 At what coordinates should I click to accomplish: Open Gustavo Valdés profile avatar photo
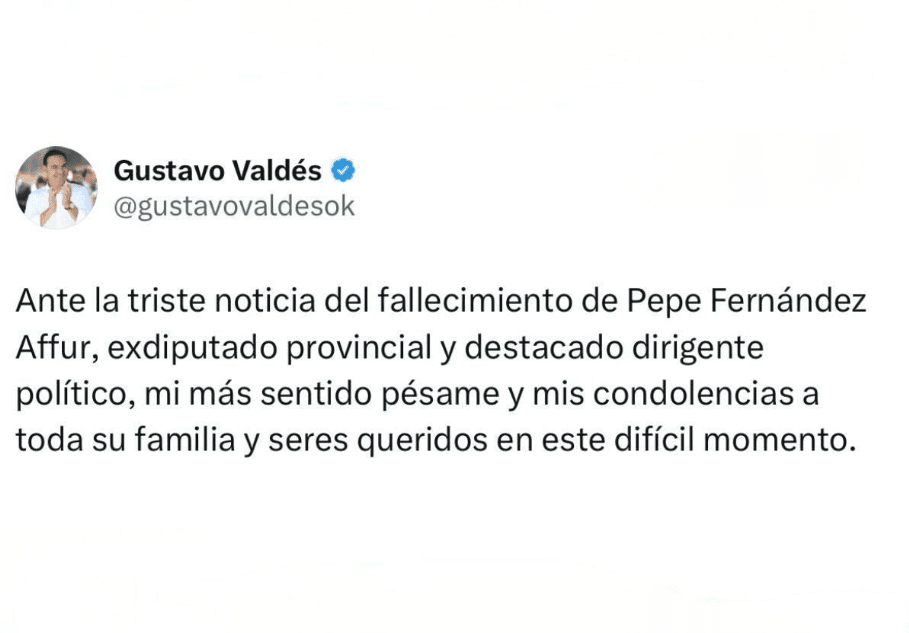pyautogui.click(x=56, y=187)
